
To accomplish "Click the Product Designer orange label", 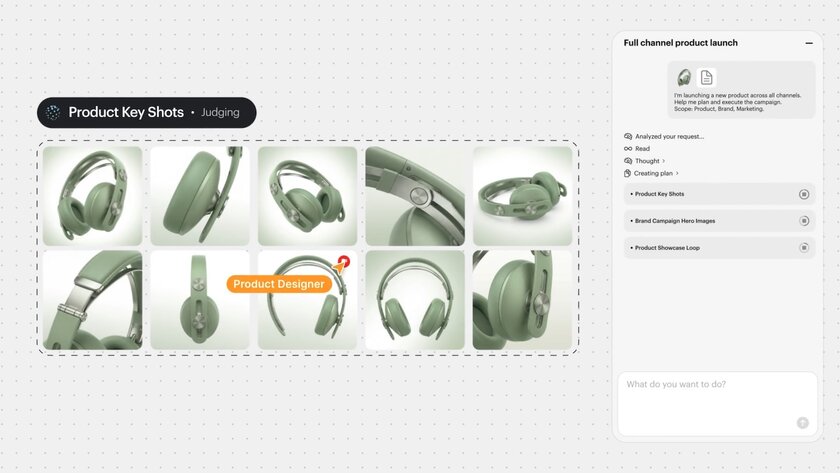I will coord(279,284).
